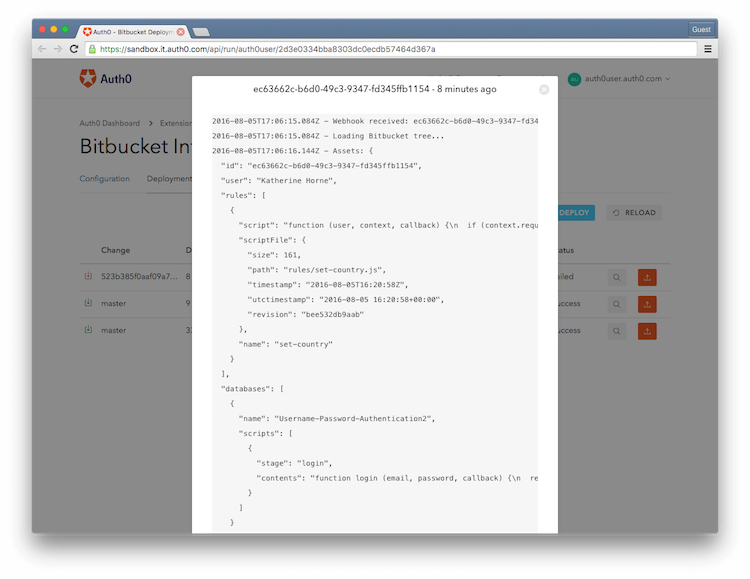
Task: Click the Bitbucket page heading
Action: pos(135,146)
